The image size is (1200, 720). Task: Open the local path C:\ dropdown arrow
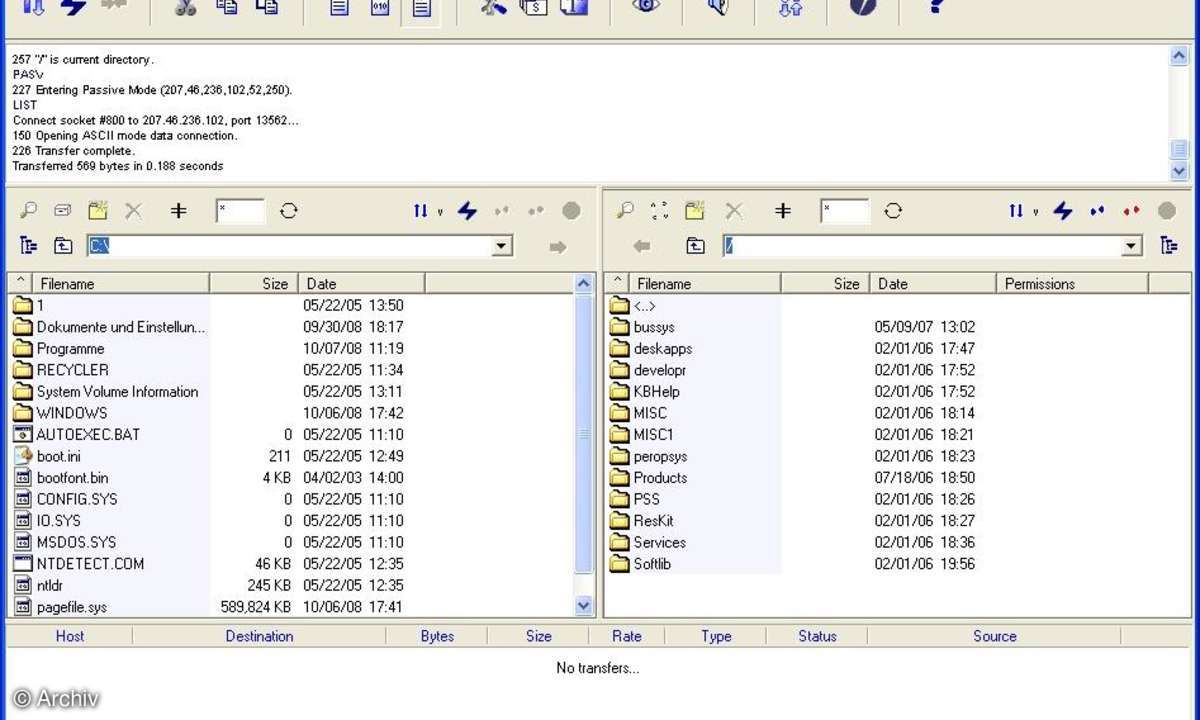pos(502,246)
